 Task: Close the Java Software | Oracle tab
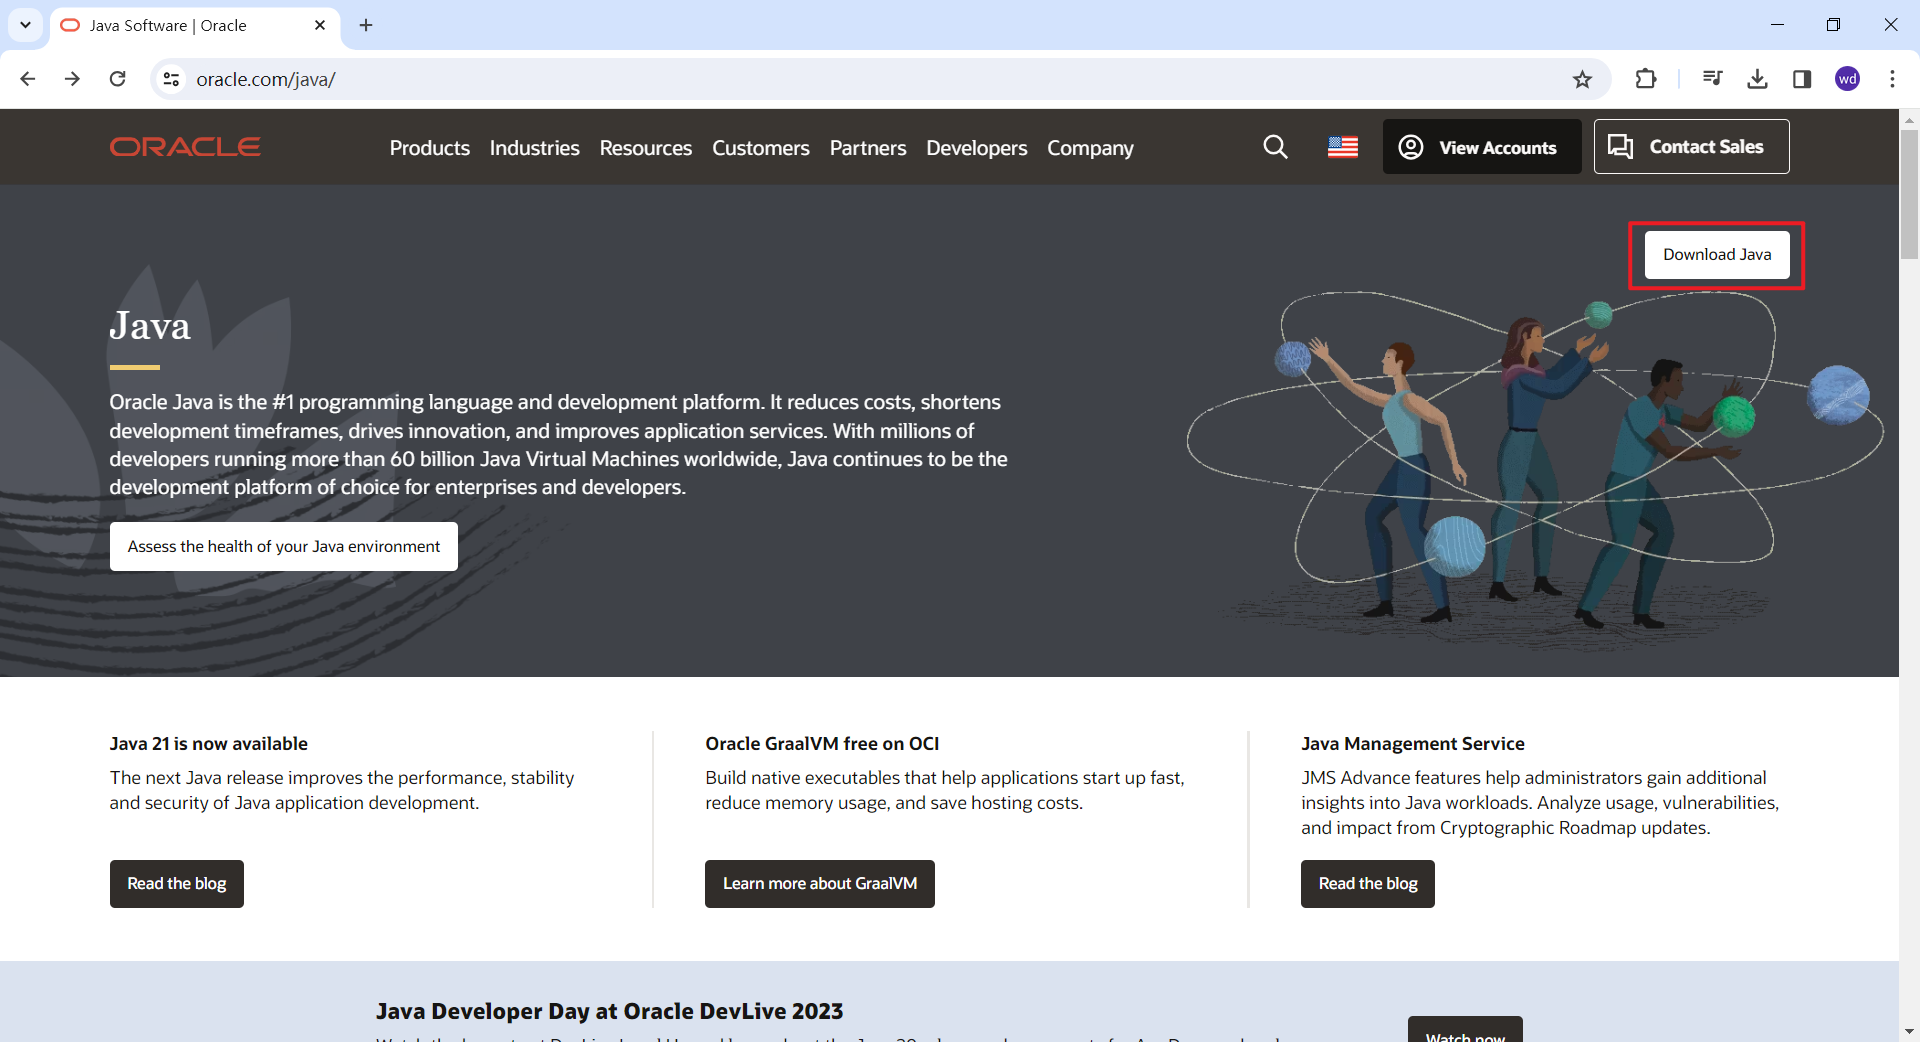click(x=320, y=25)
